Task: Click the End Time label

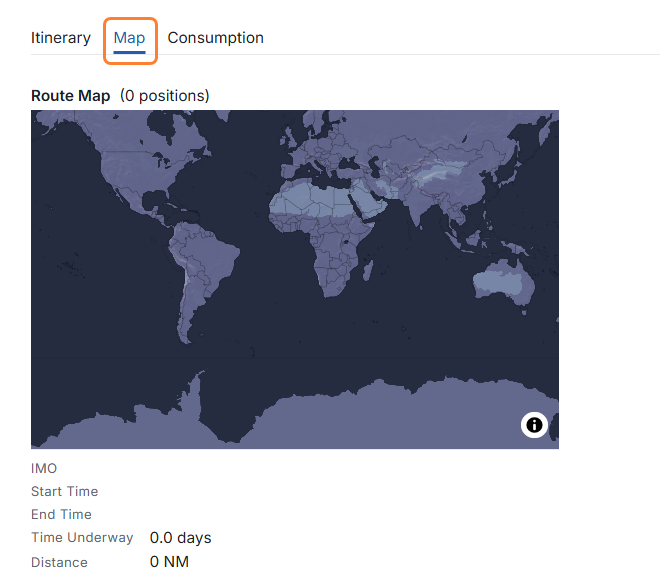Action: click(61, 514)
